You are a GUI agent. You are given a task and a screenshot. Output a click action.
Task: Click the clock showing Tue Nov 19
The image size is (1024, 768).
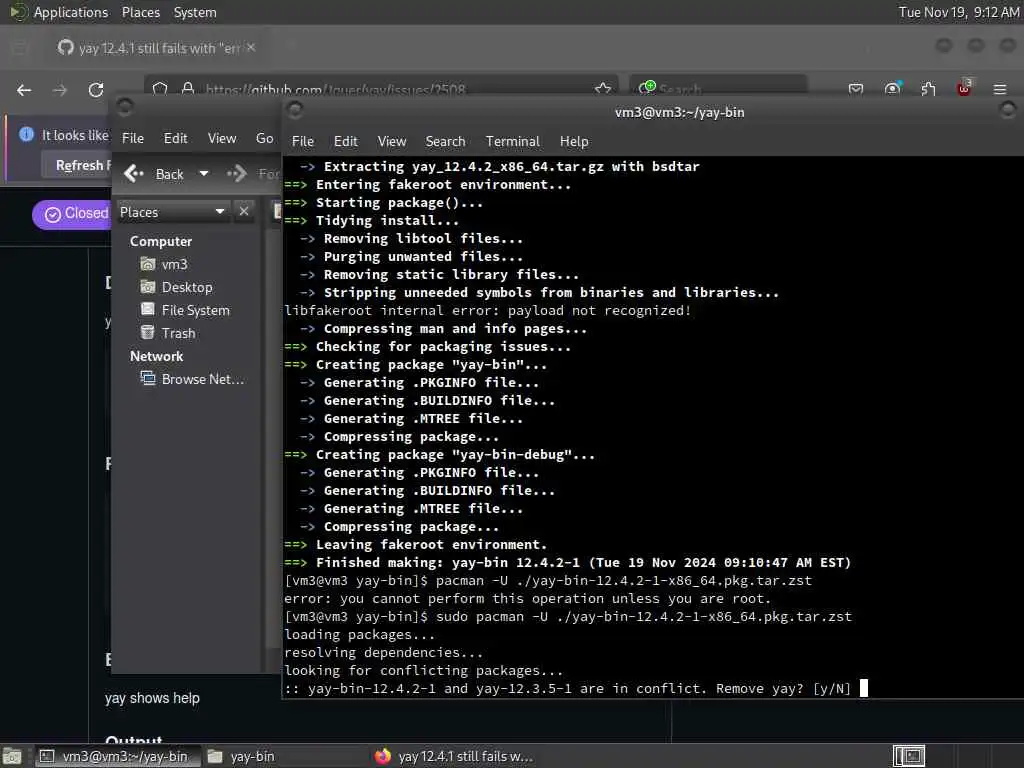point(958,12)
